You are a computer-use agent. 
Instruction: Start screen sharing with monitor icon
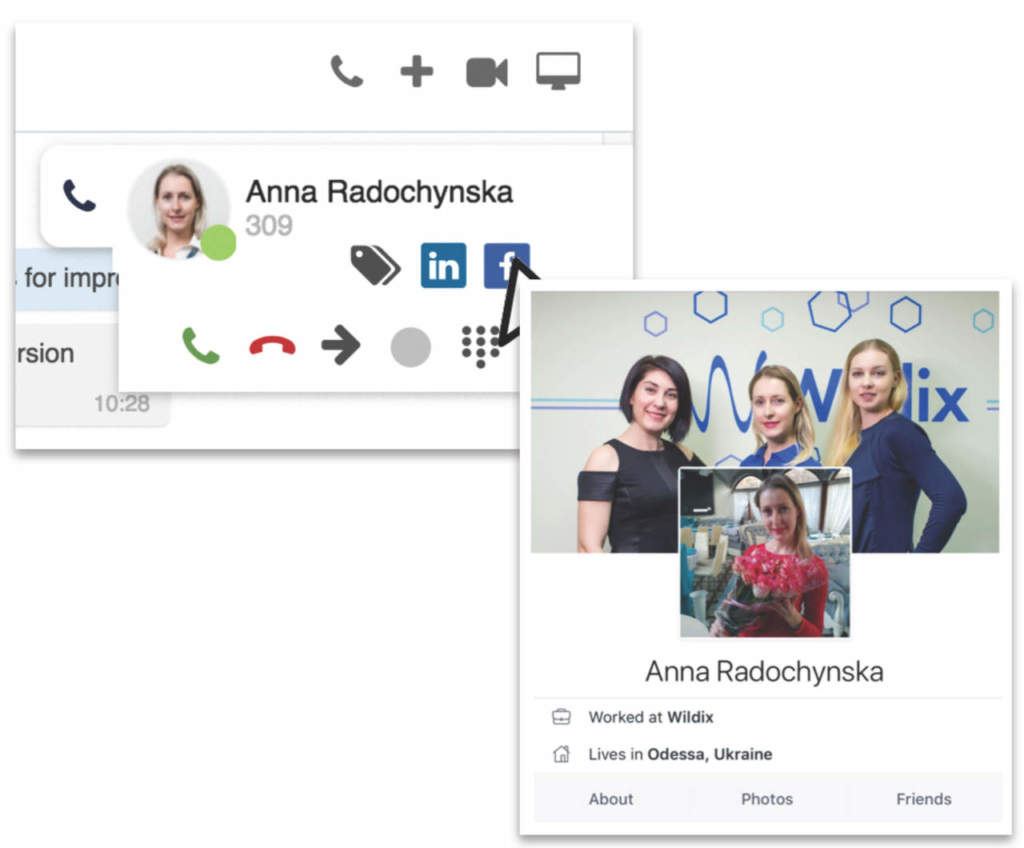click(558, 71)
